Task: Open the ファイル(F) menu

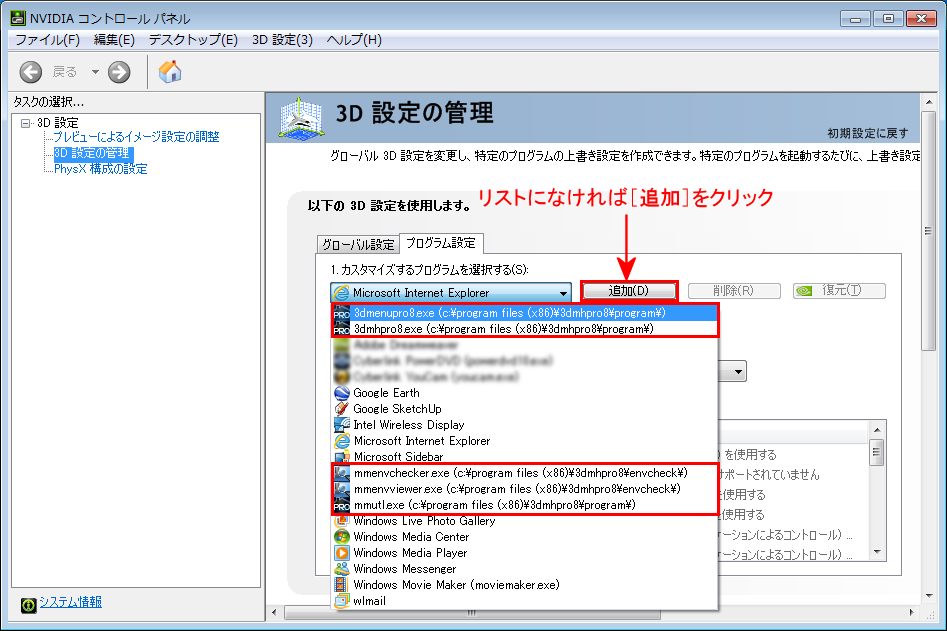Action: click(x=47, y=40)
